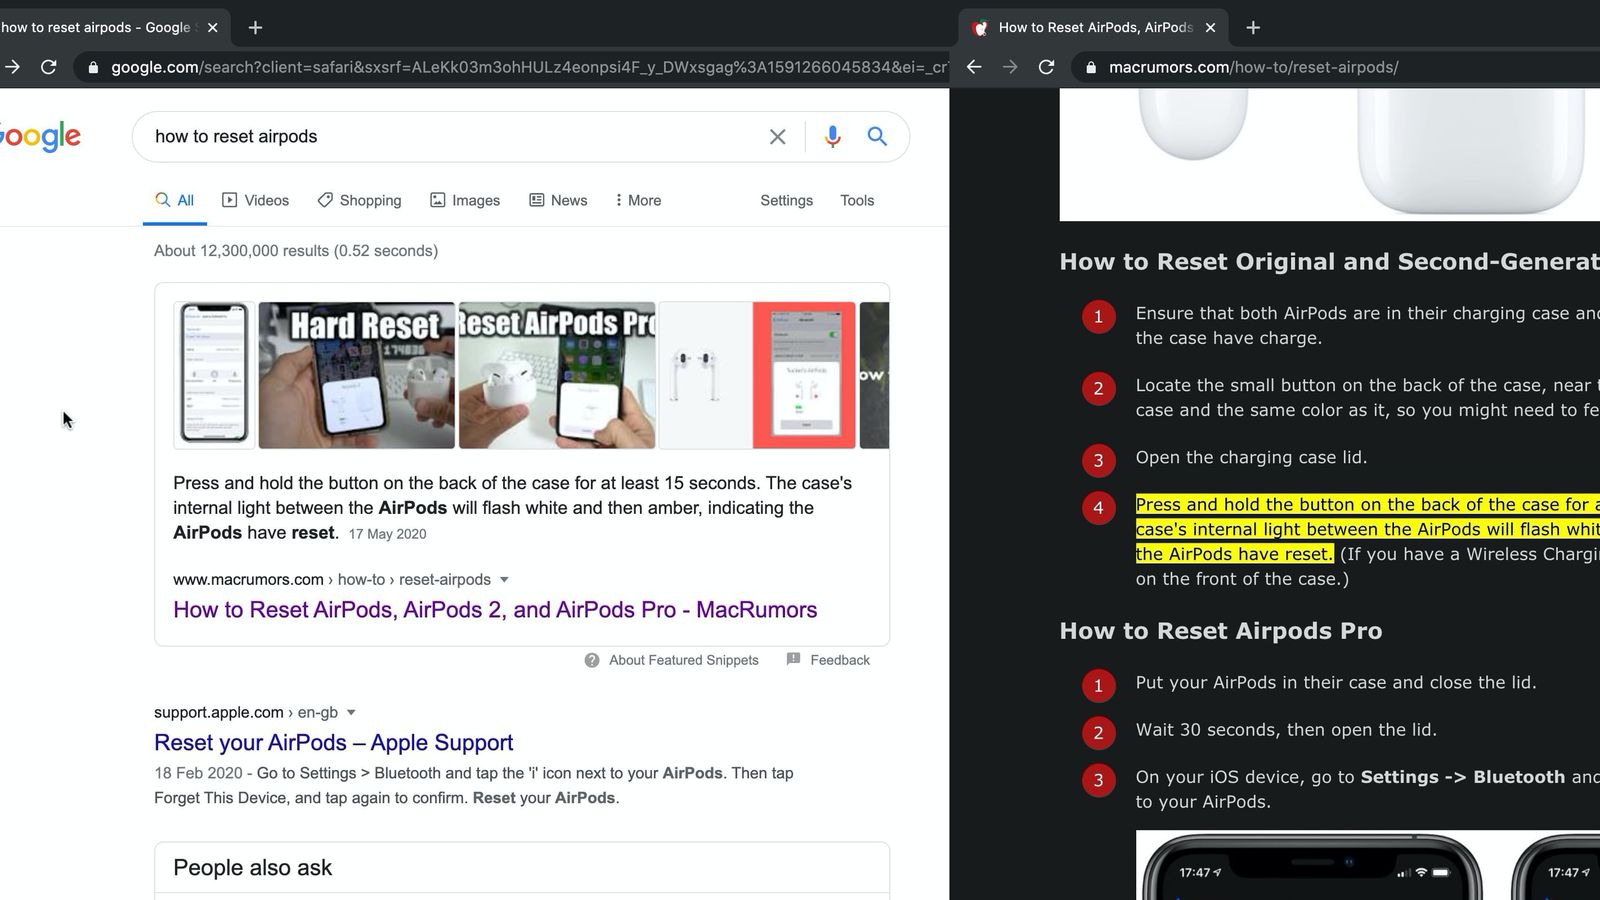The height and width of the screenshot is (900, 1600).
Task: Open new tab beside Google search tab
Action: [x=255, y=28]
